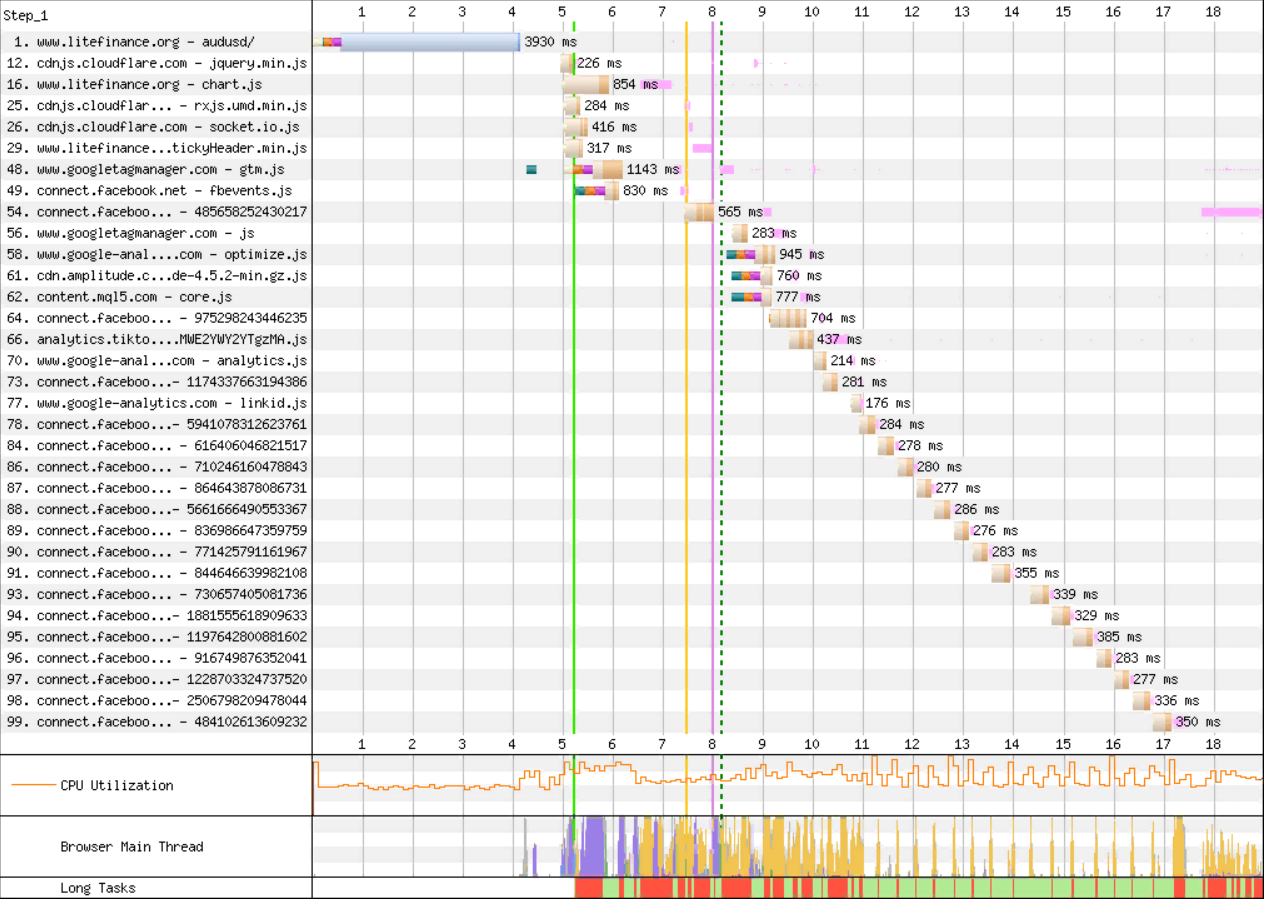
Task: Select the 945 ms timing value
Action: click(x=802, y=255)
